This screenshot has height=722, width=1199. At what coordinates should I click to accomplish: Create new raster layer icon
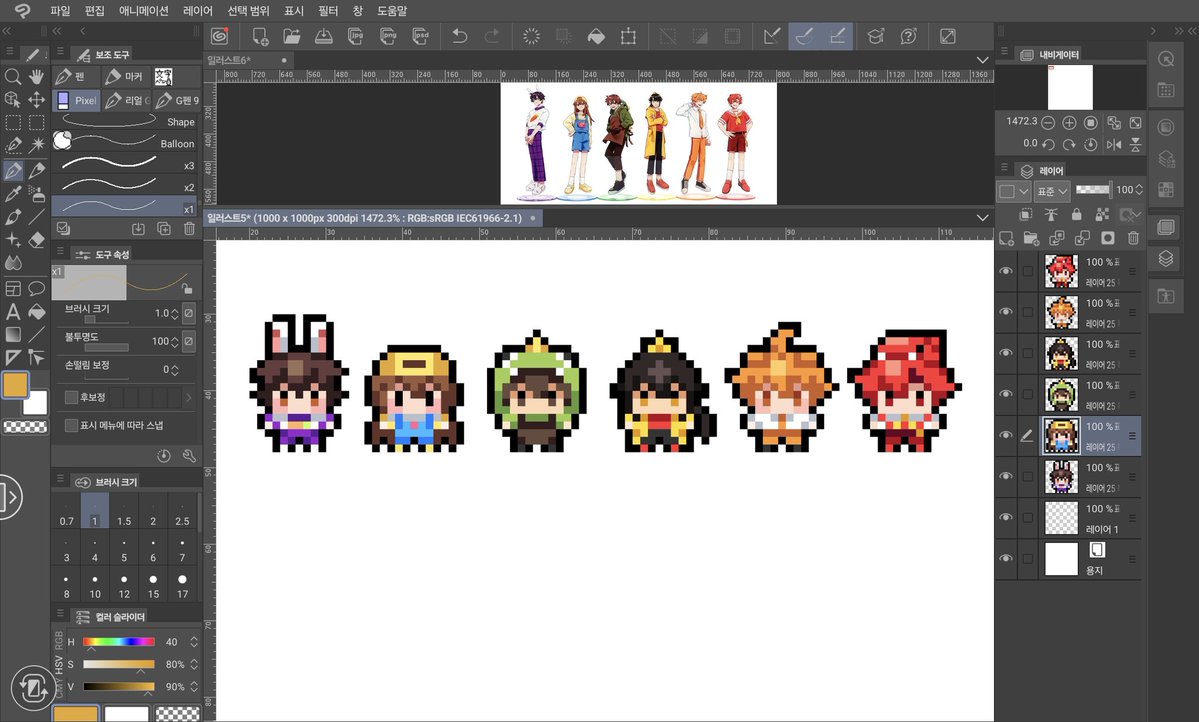click(x=1006, y=239)
